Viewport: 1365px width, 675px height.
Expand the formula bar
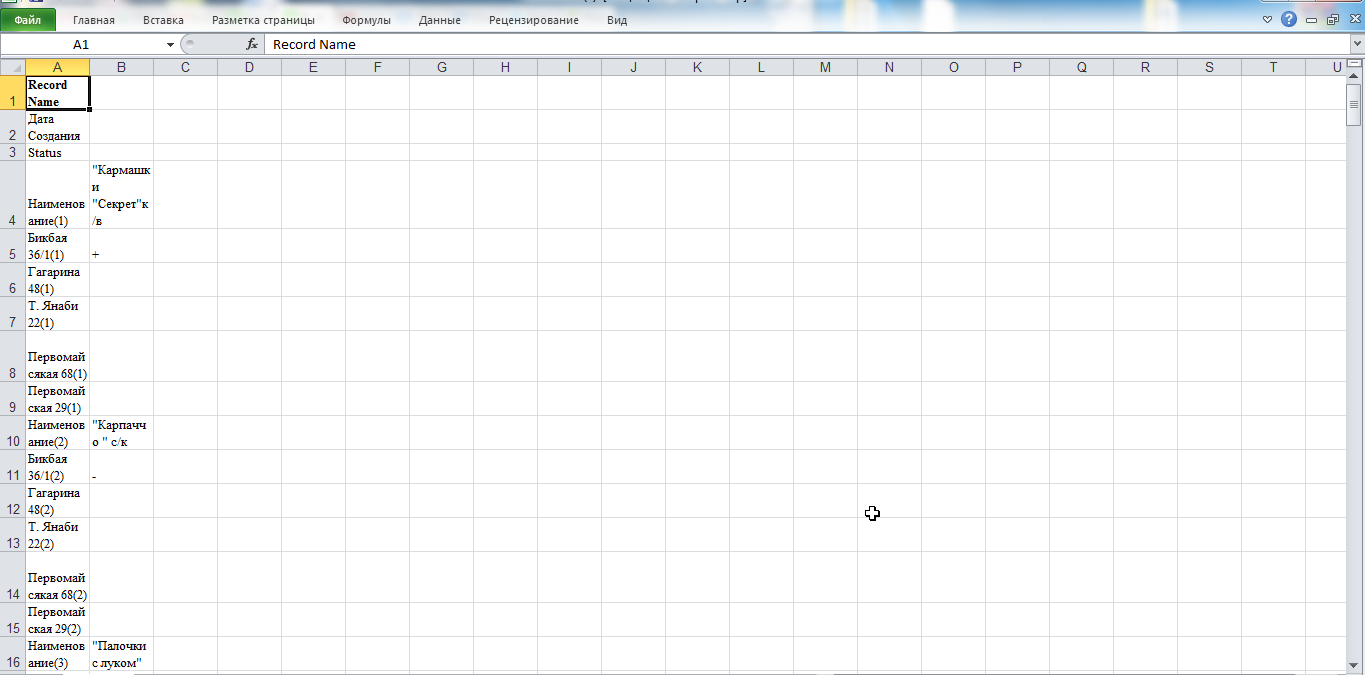pos(1355,45)
